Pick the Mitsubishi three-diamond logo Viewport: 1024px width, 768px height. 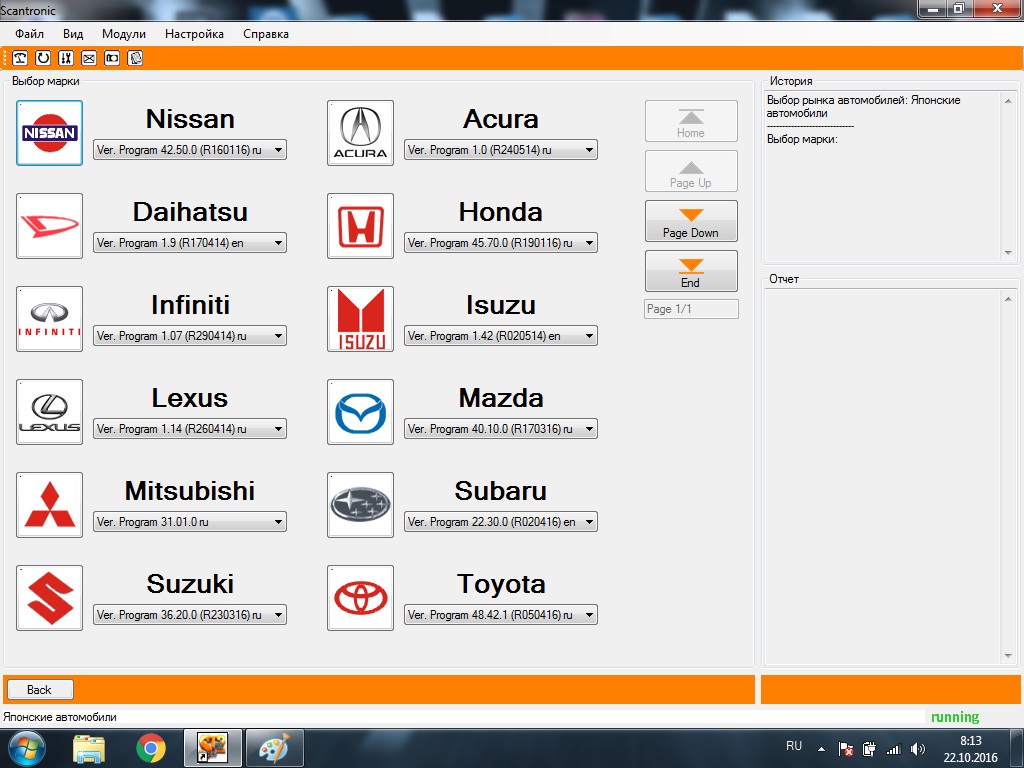[50, 505]
